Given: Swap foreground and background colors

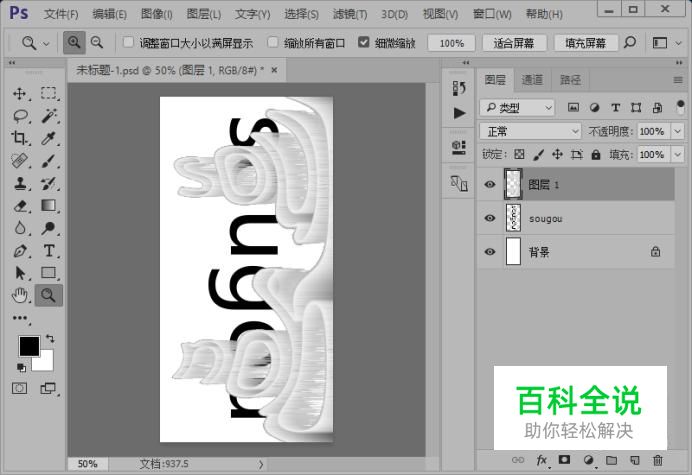Looking at the screenshot, I should [50, 339].
